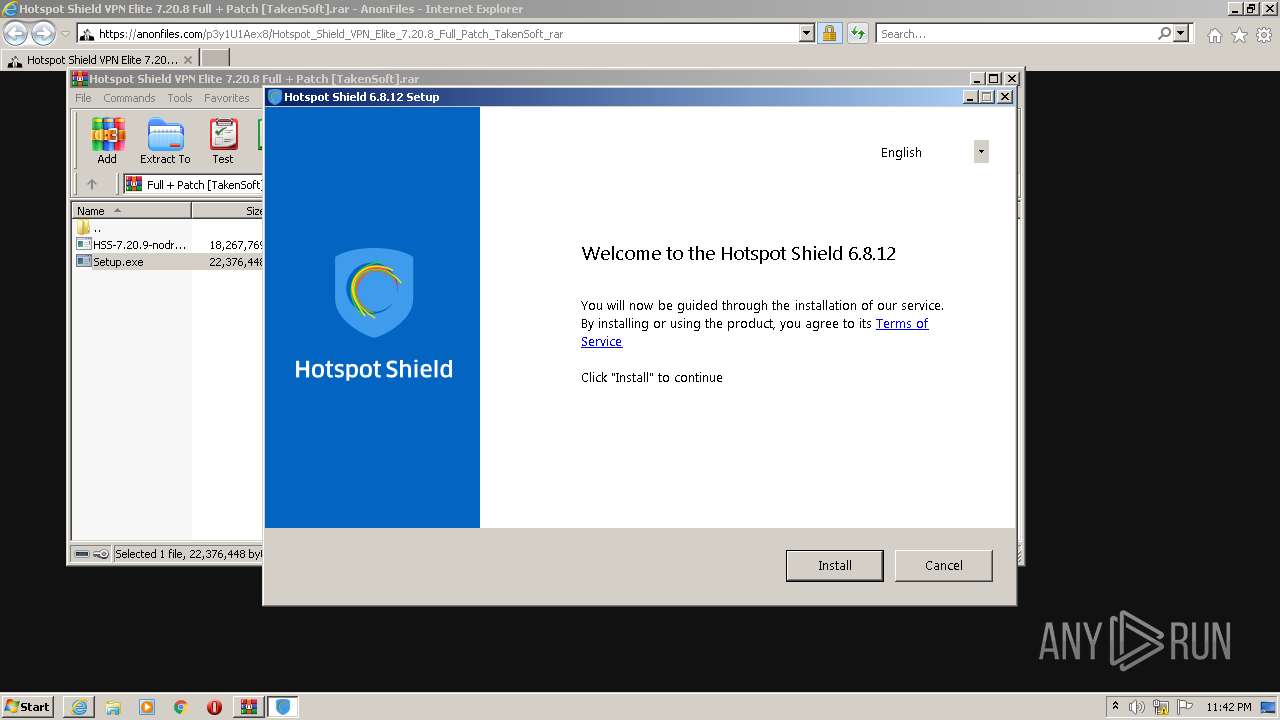Sort WinRAR list by Size column
This screenshot has height=720, width=1280.
(x=228, y=210)
